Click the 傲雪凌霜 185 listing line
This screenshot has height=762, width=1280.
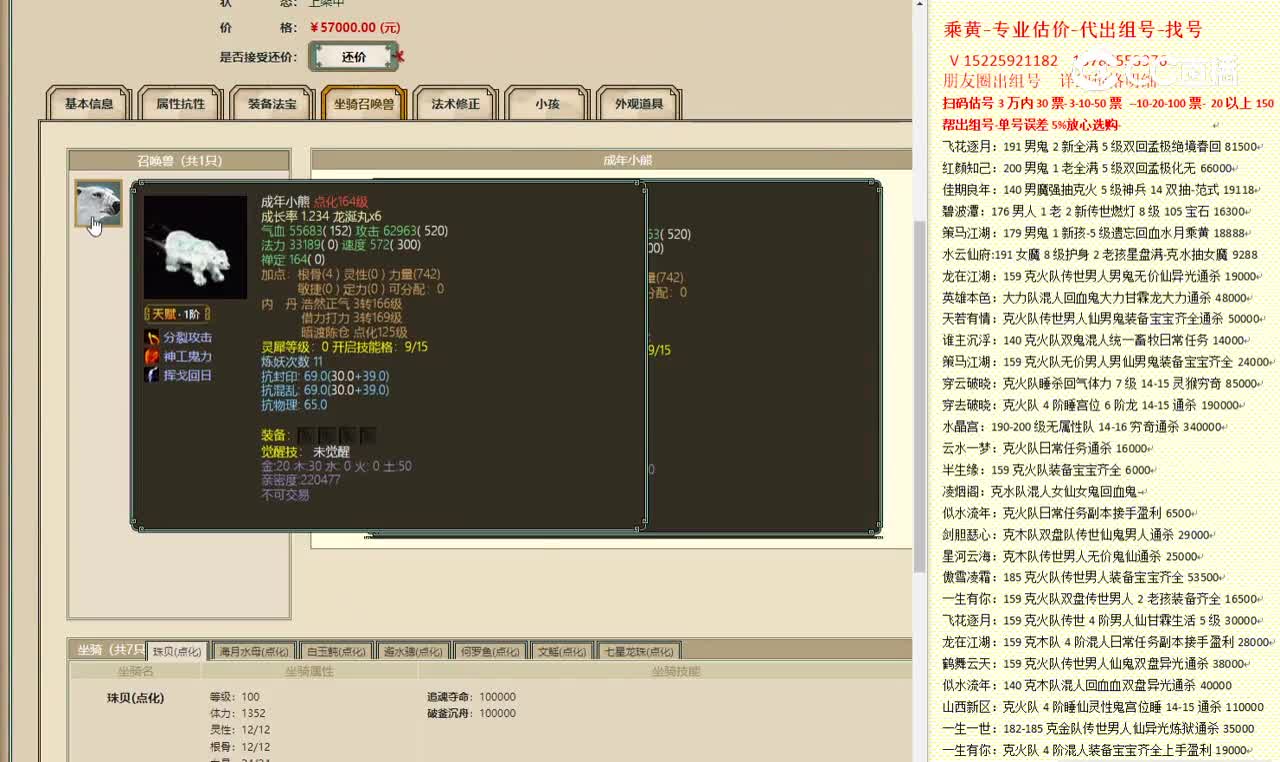point(1081,577)
